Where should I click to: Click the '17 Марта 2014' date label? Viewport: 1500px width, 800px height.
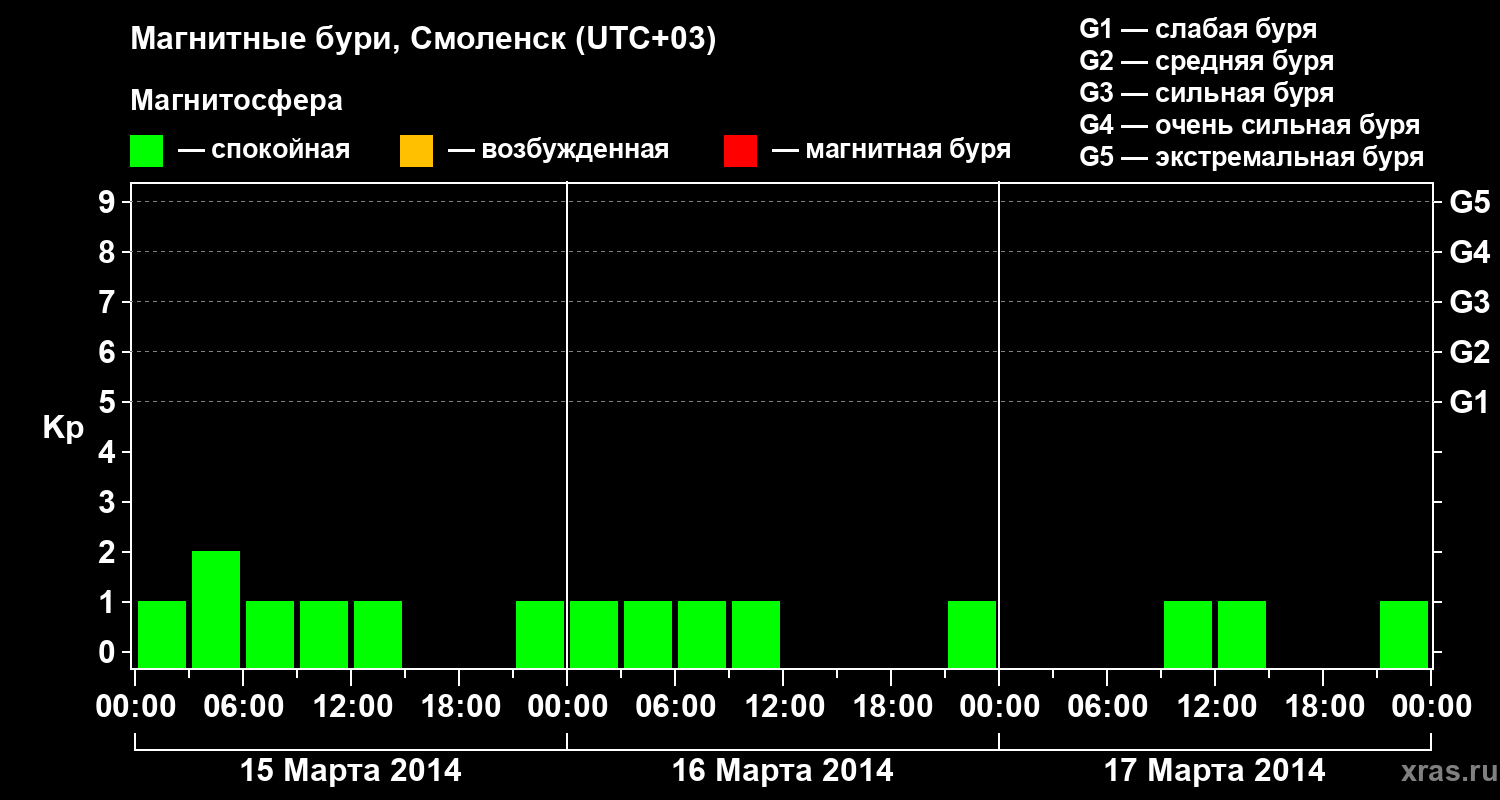(x=1215, y=771)
